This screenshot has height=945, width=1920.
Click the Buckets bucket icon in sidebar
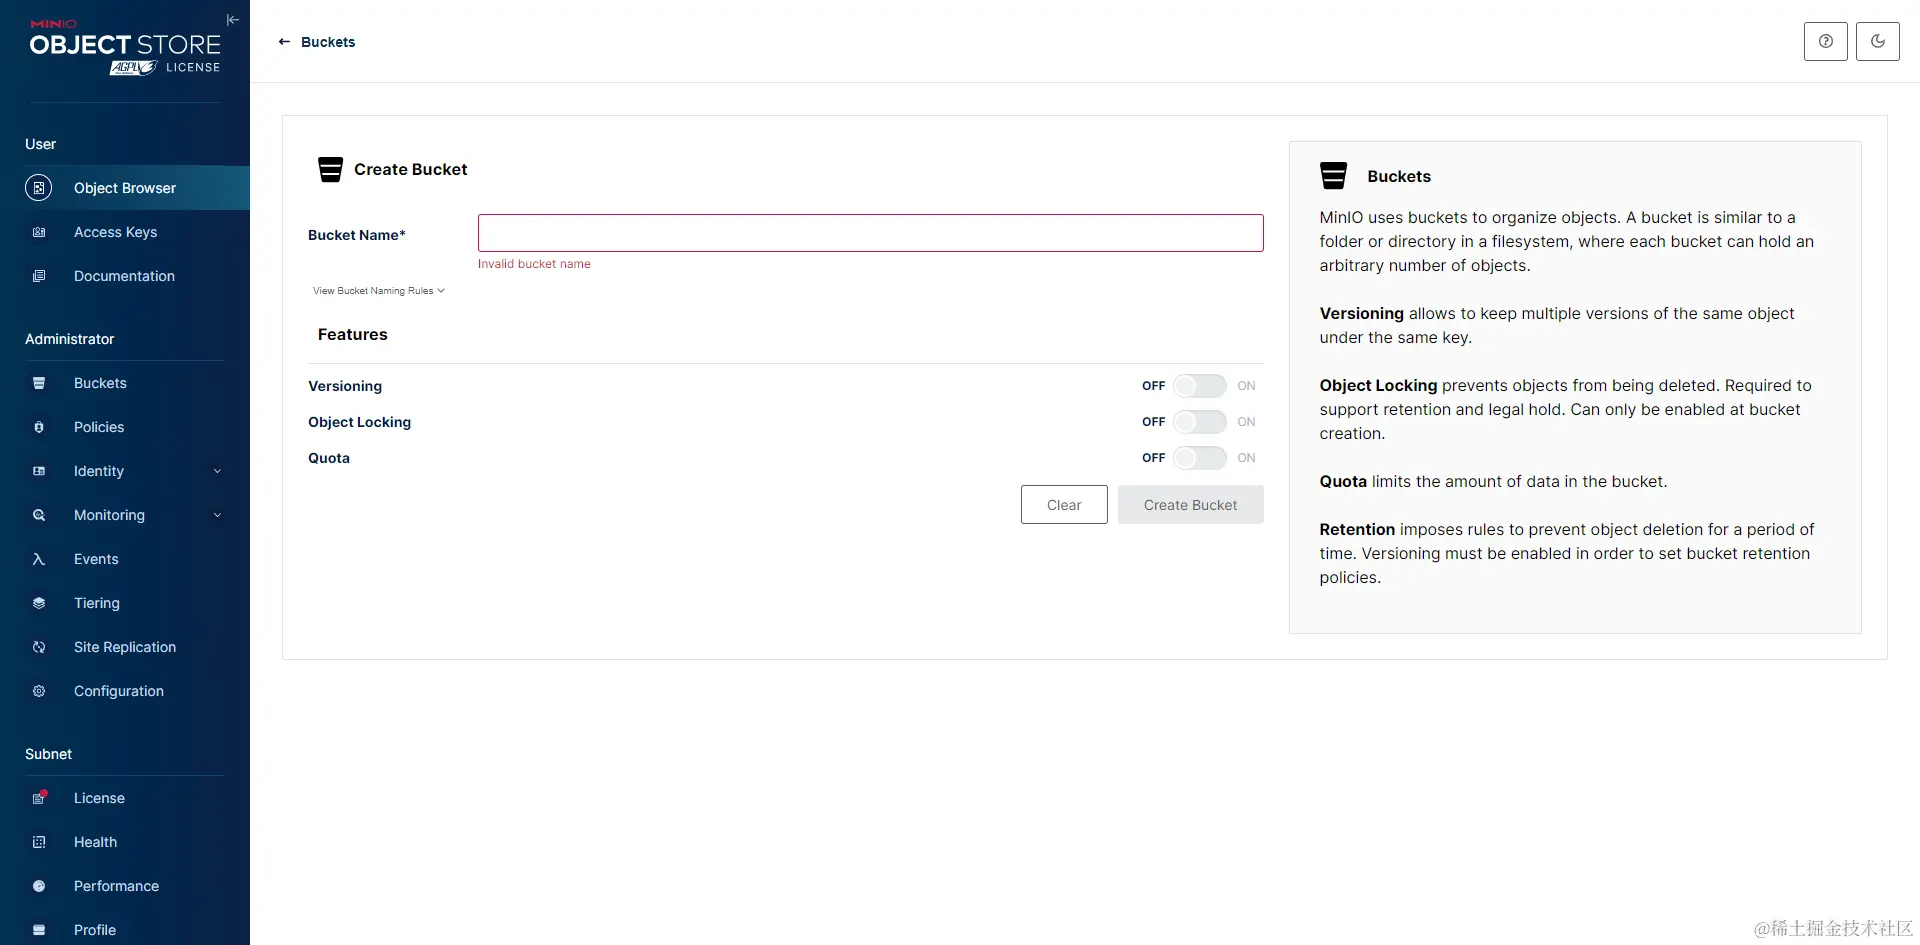[x=39, y=383]
